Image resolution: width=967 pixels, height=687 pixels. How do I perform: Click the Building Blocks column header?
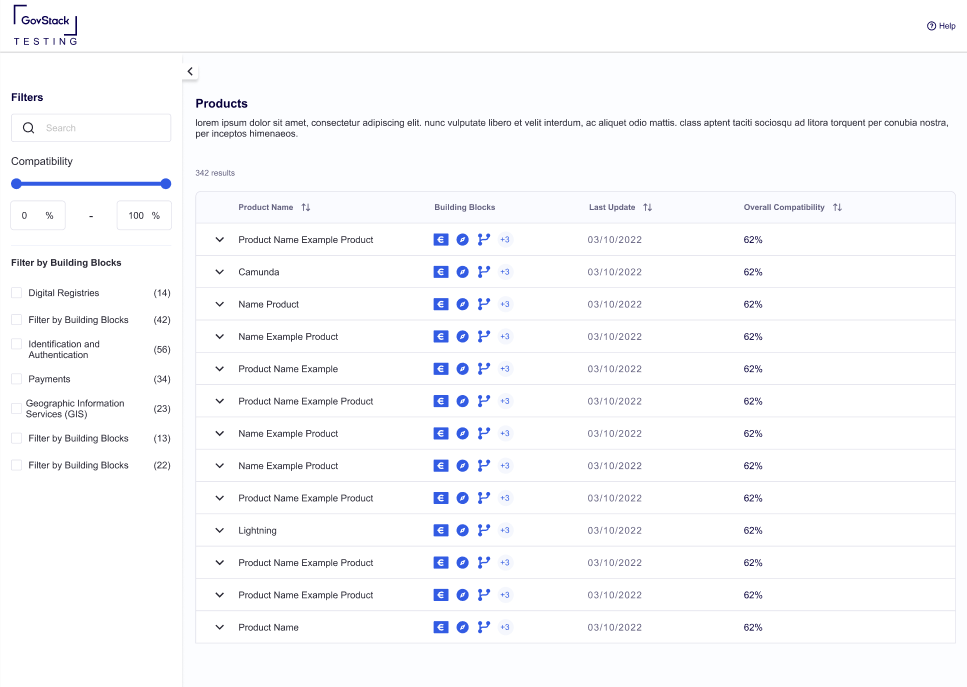point(464,207)
